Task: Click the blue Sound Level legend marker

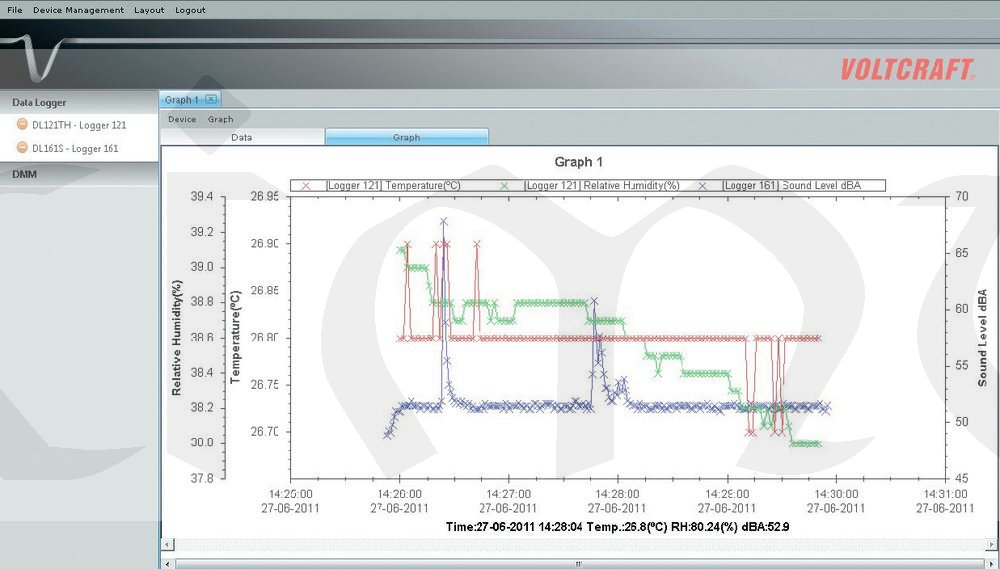Action: (x=703, y=186)
